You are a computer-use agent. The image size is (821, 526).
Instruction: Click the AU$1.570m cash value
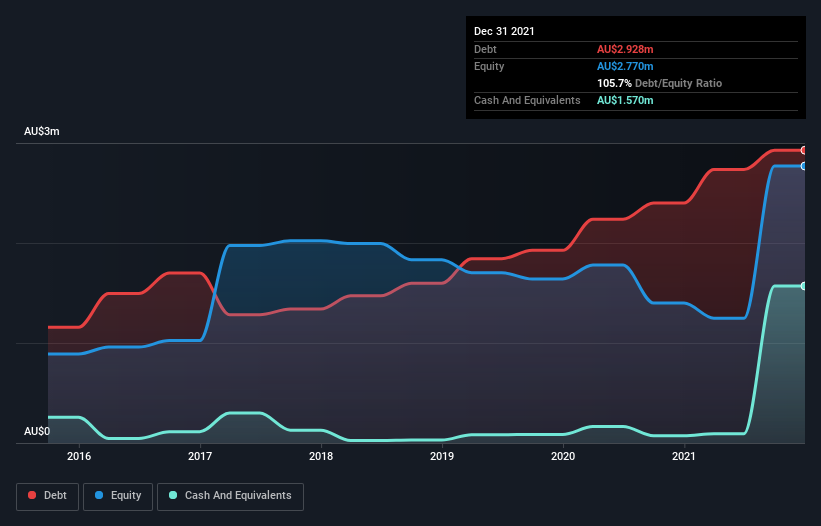[x=625, y=100]
